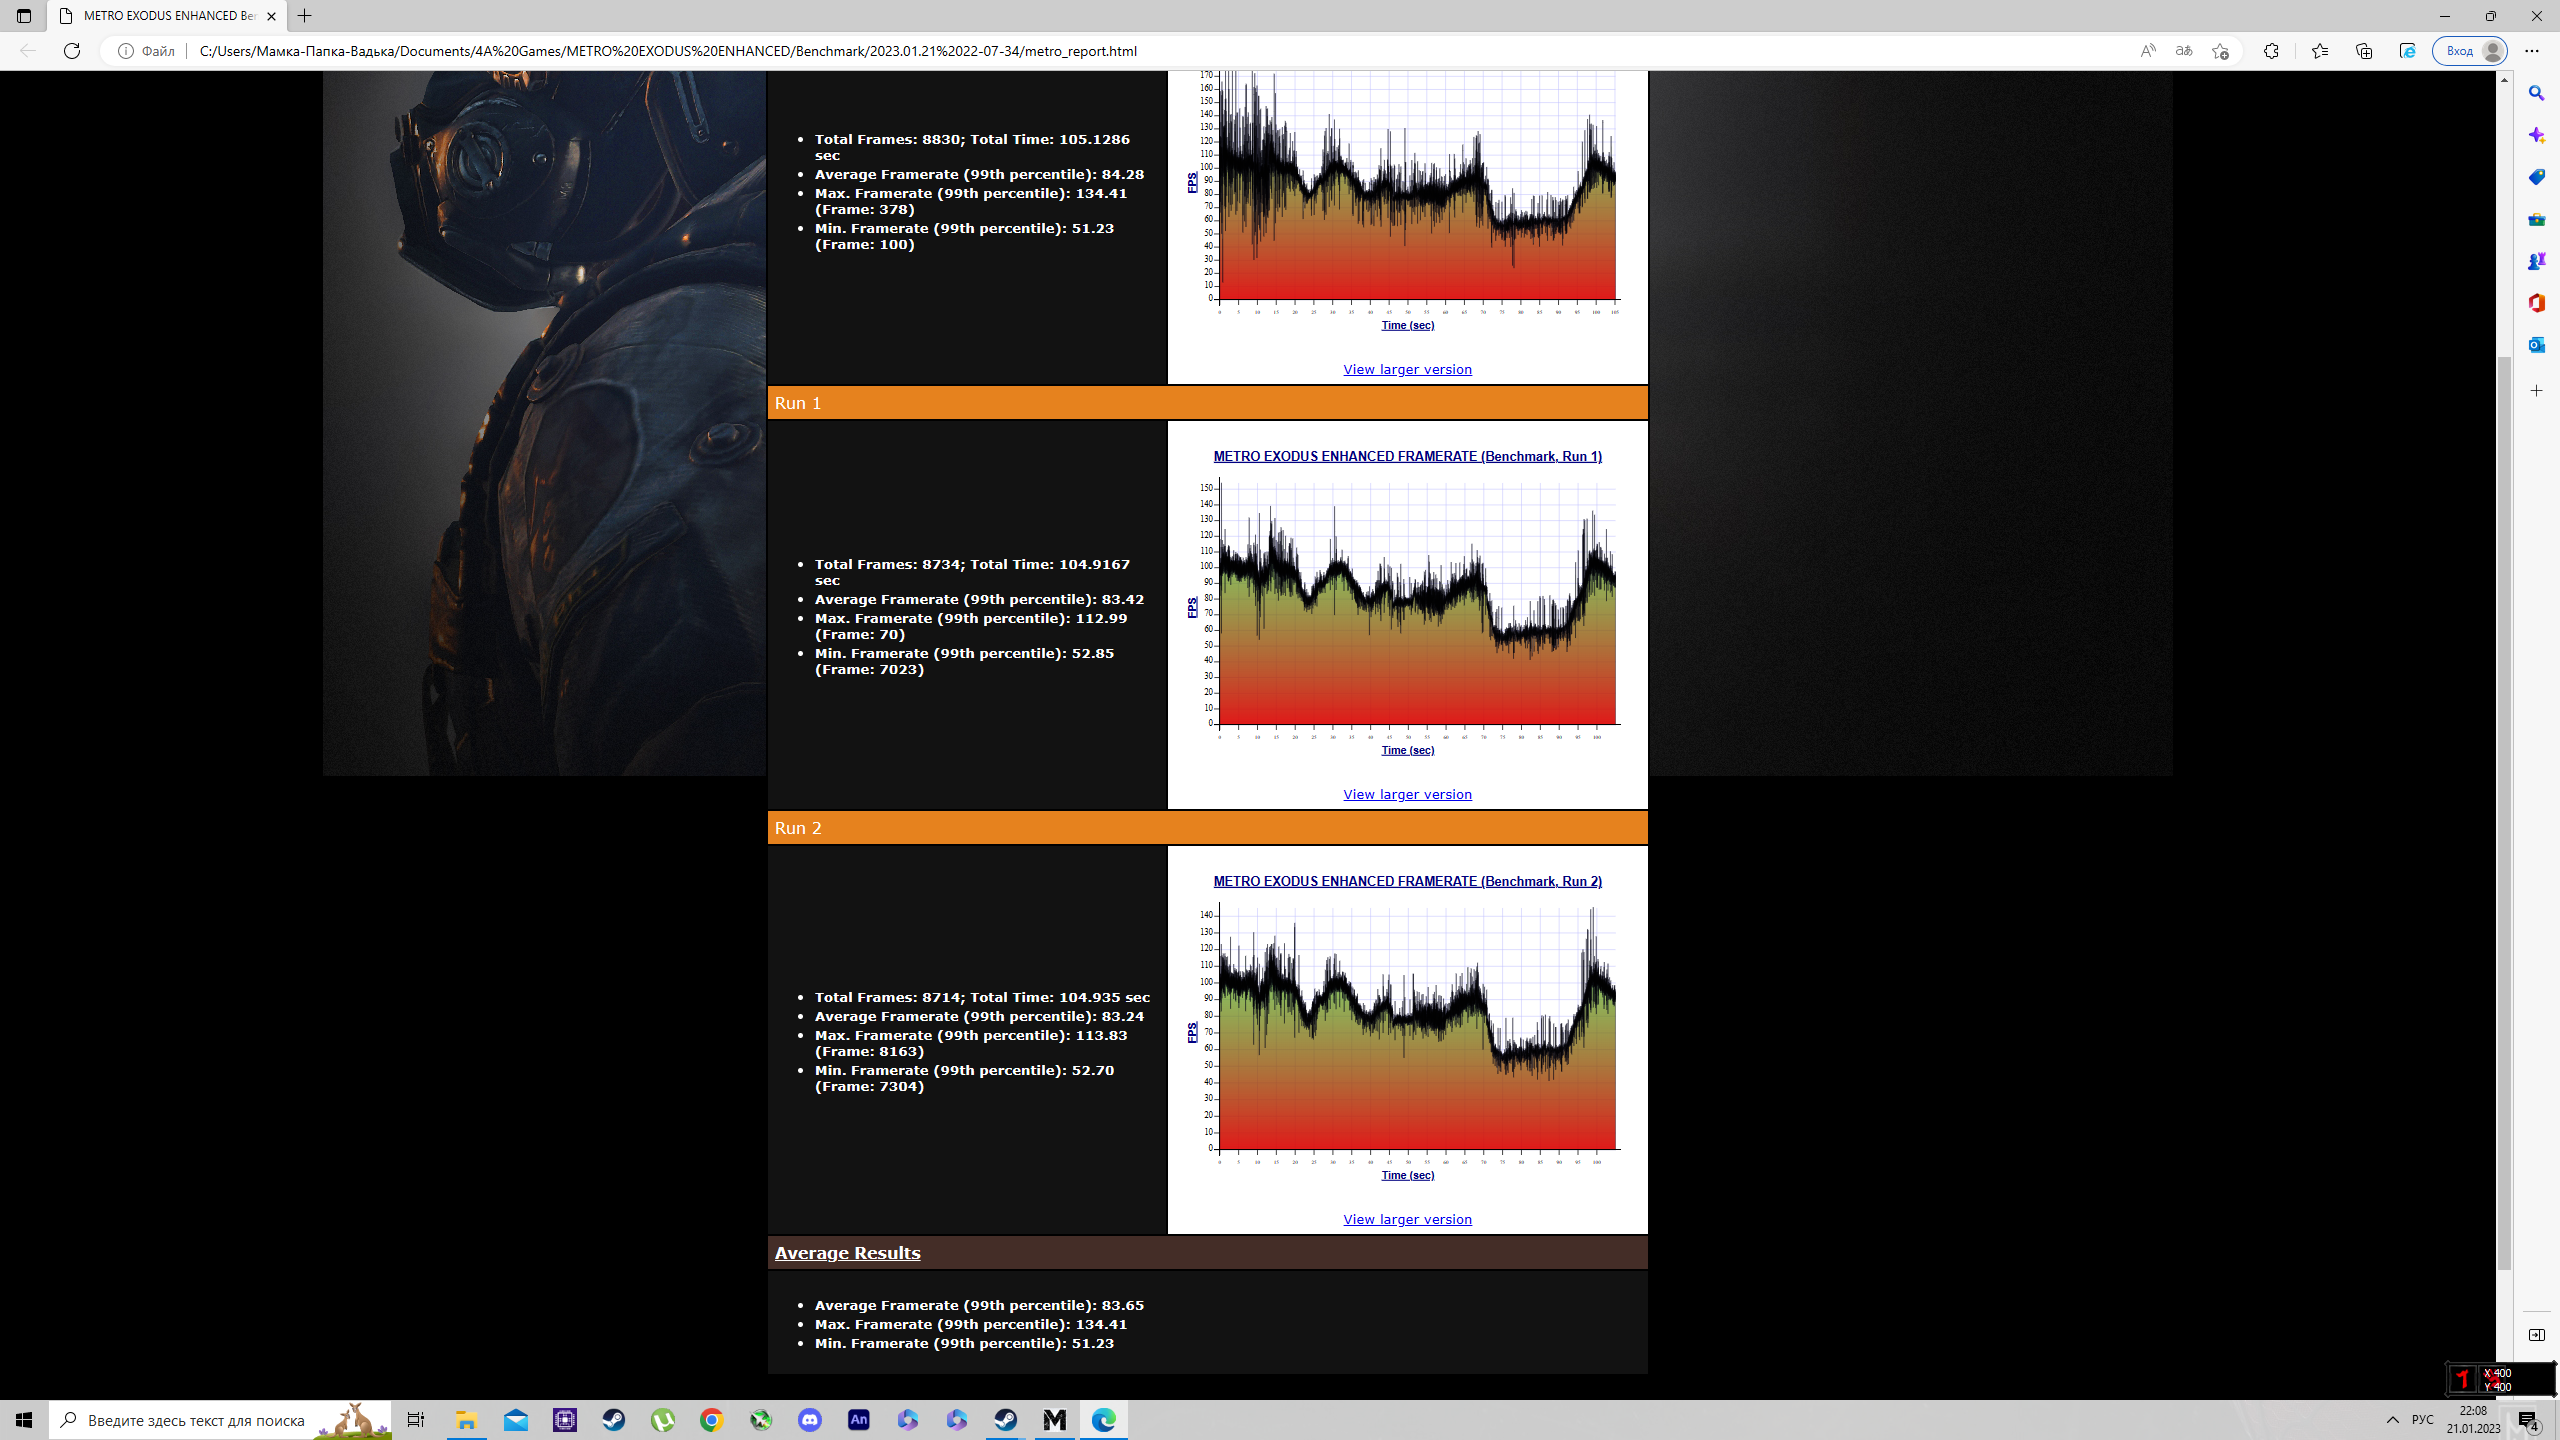Screen dimensions: 2560x1440
Task: Open the Collections icon in toolbar
Action: [x=2364, y=51]
